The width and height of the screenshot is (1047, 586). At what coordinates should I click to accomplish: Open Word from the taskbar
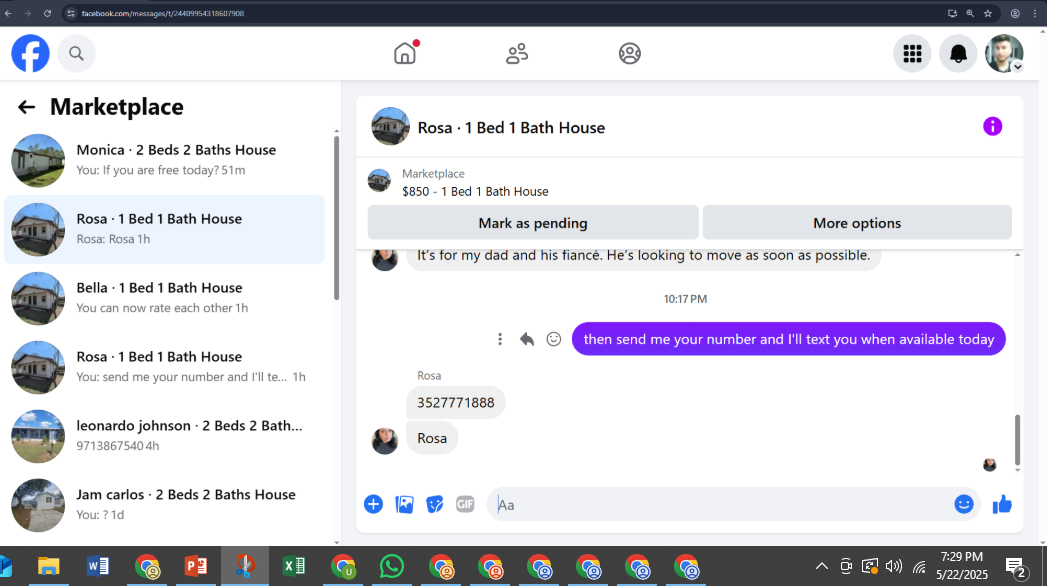tap(97, 567)
